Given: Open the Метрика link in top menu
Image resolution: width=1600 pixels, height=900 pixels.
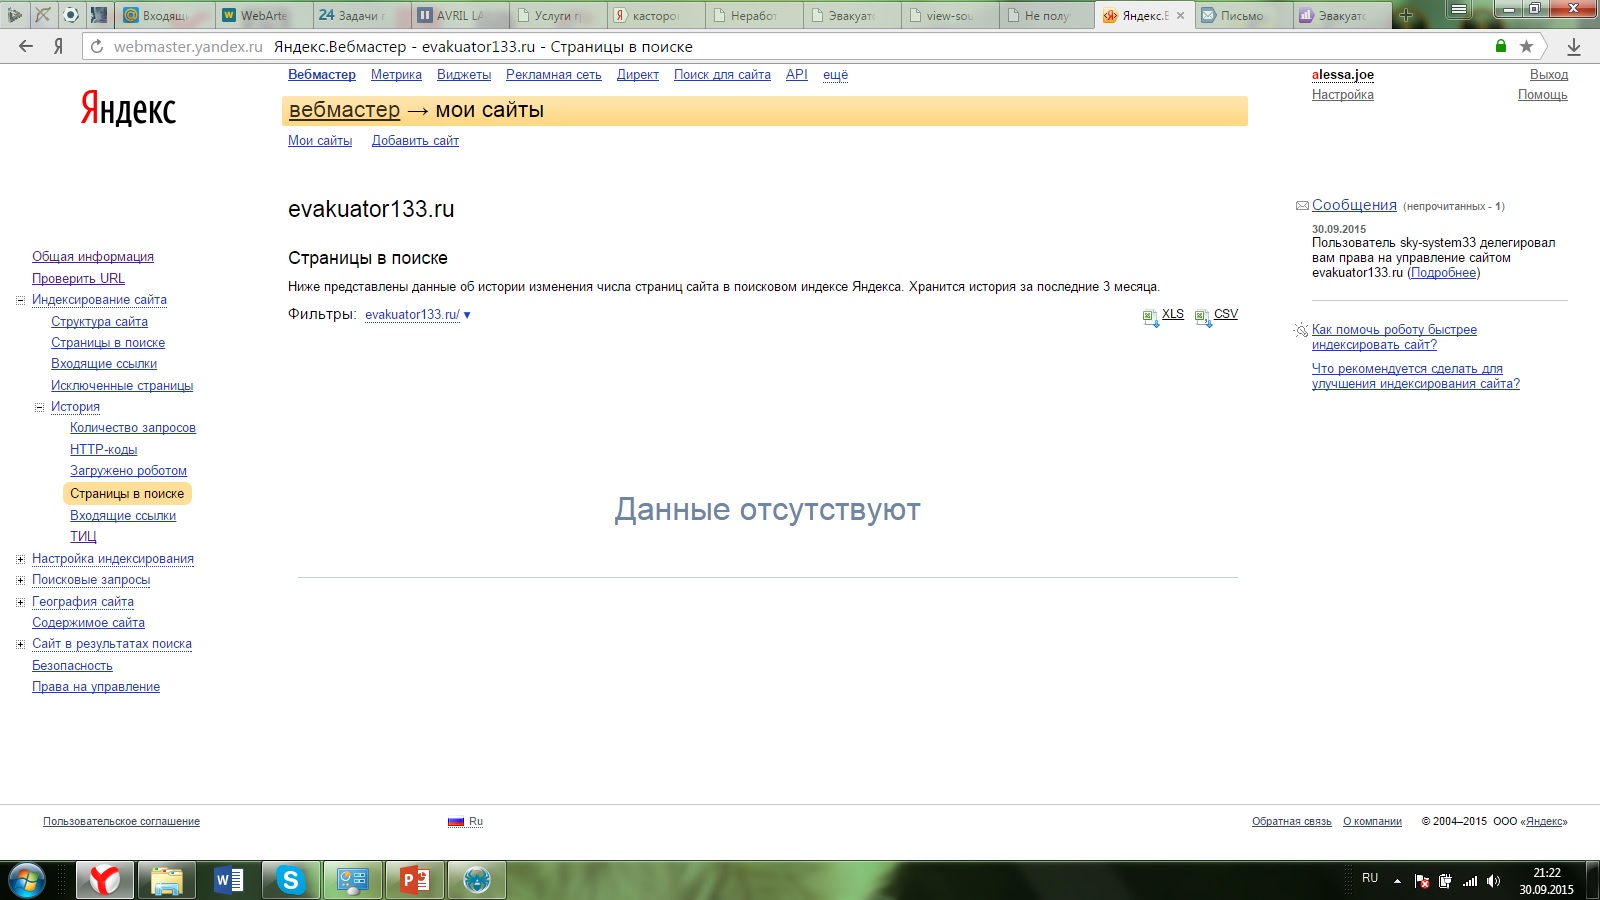Looking at the screenshot, I should coord(396,75).
